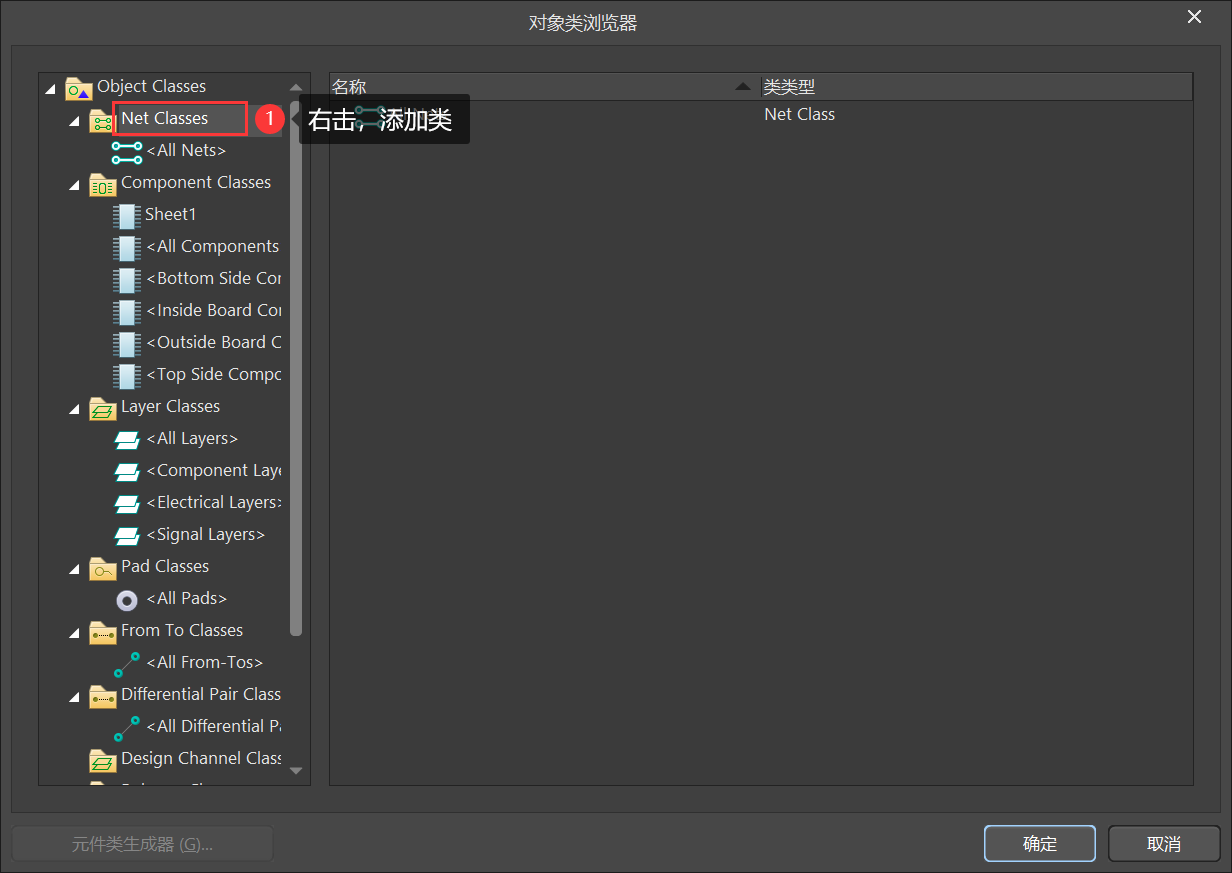
Task: Collapse the From To Classes node
Action: (x=75, y=633)
